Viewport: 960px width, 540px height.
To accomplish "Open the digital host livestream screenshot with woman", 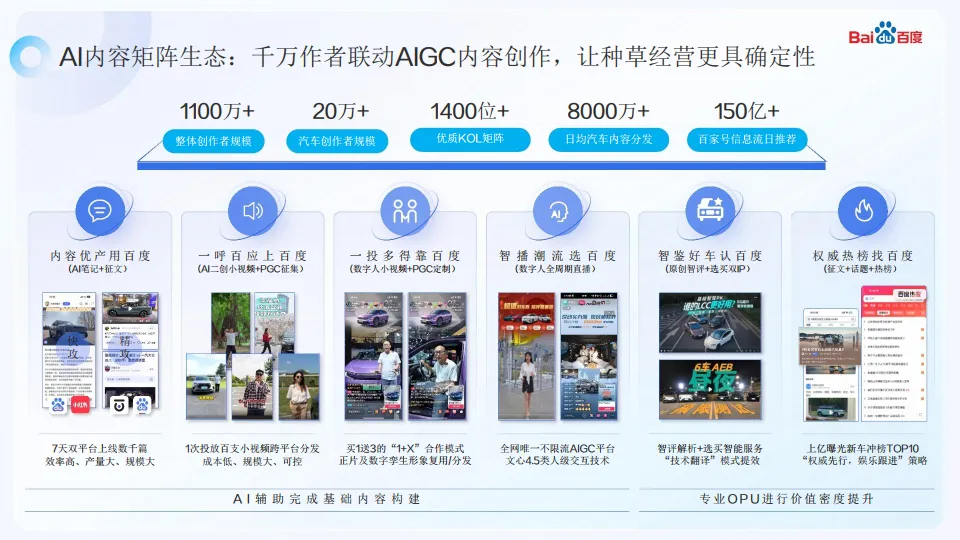I will point(527,356).
